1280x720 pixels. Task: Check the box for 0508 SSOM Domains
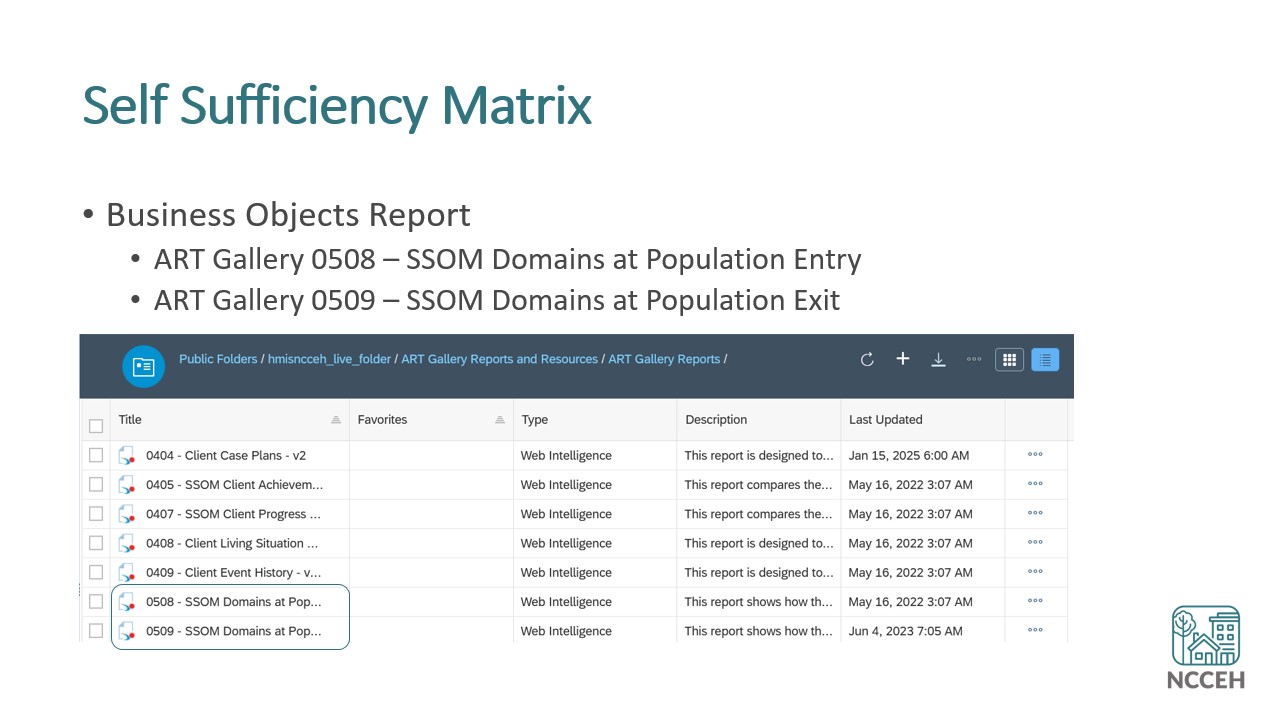click(96, 602)
